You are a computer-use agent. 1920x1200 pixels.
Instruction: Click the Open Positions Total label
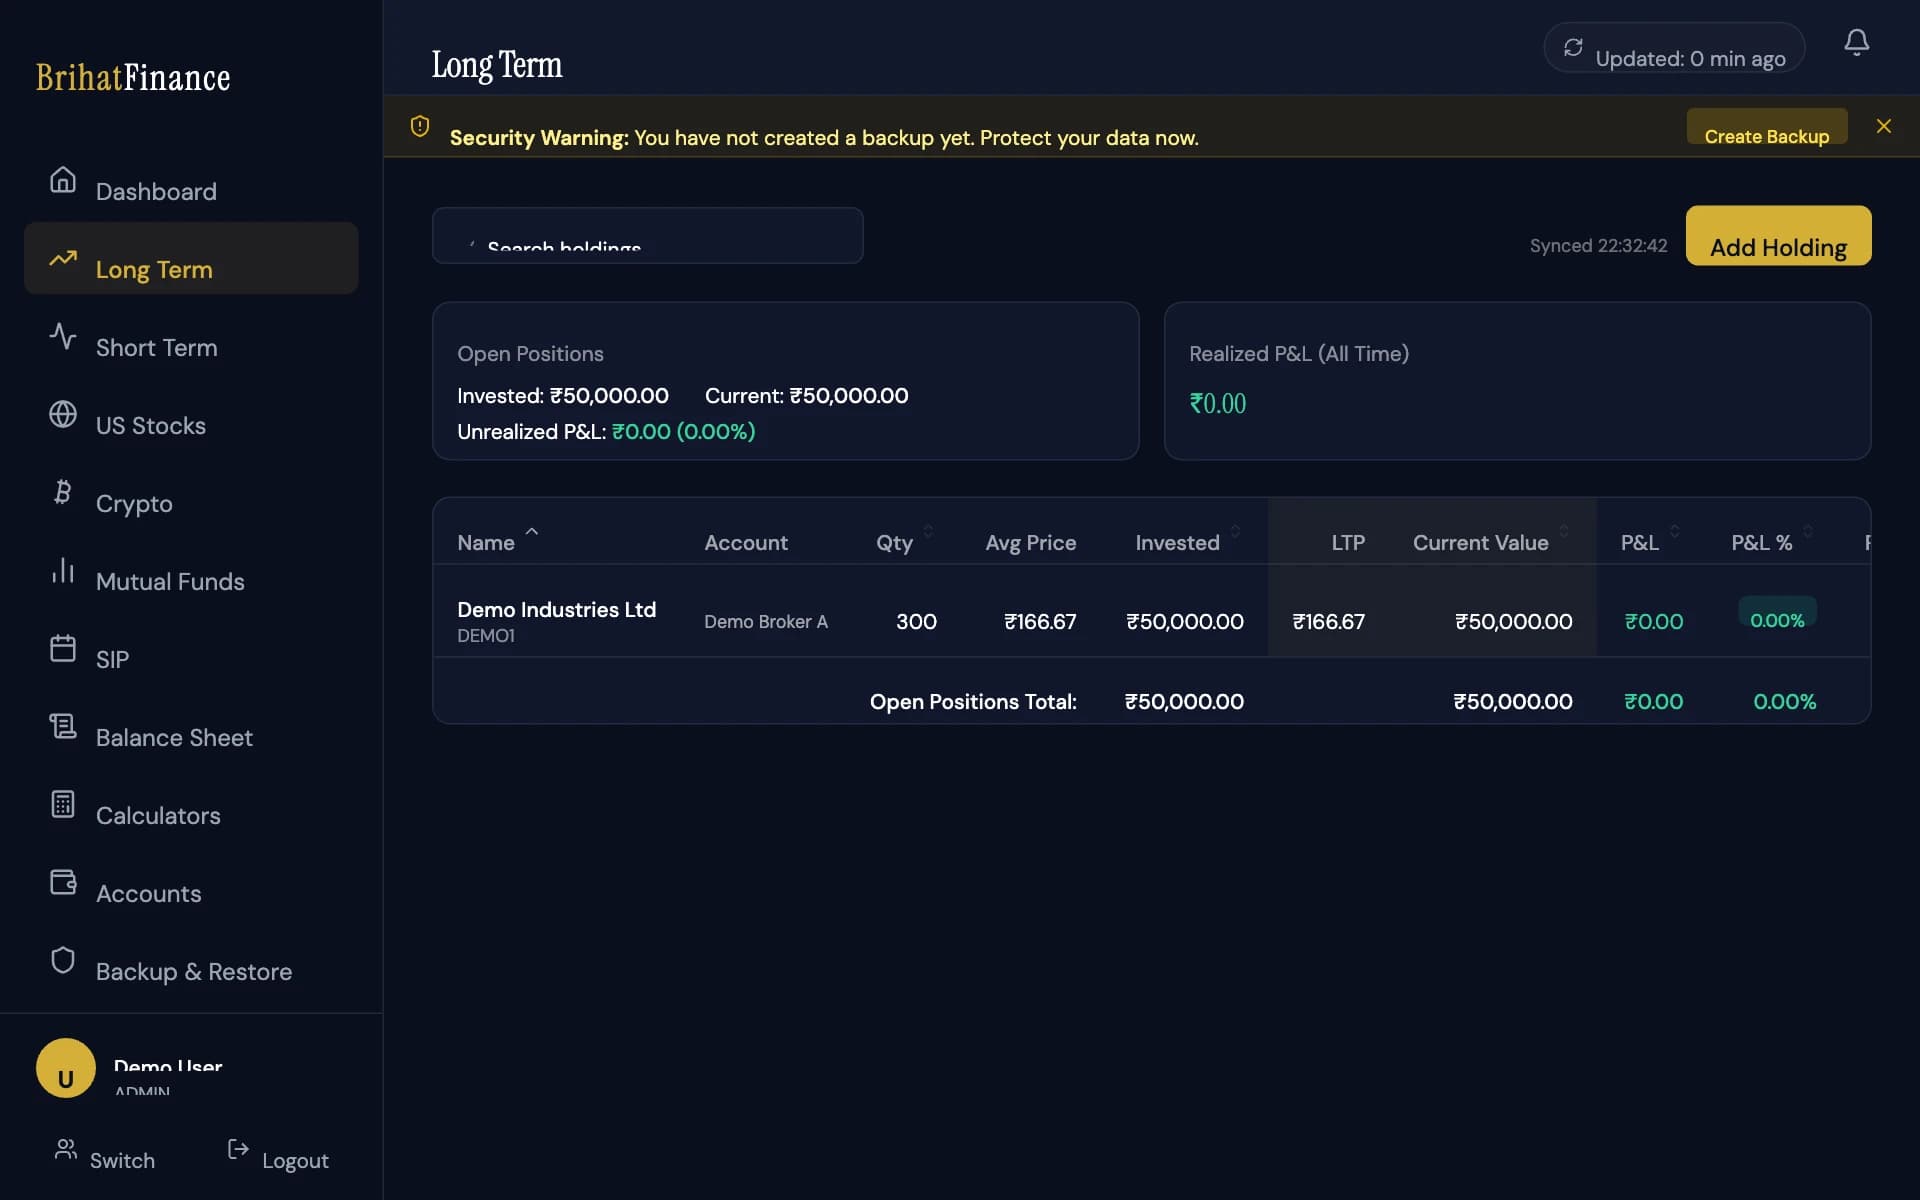coord(973,701)
